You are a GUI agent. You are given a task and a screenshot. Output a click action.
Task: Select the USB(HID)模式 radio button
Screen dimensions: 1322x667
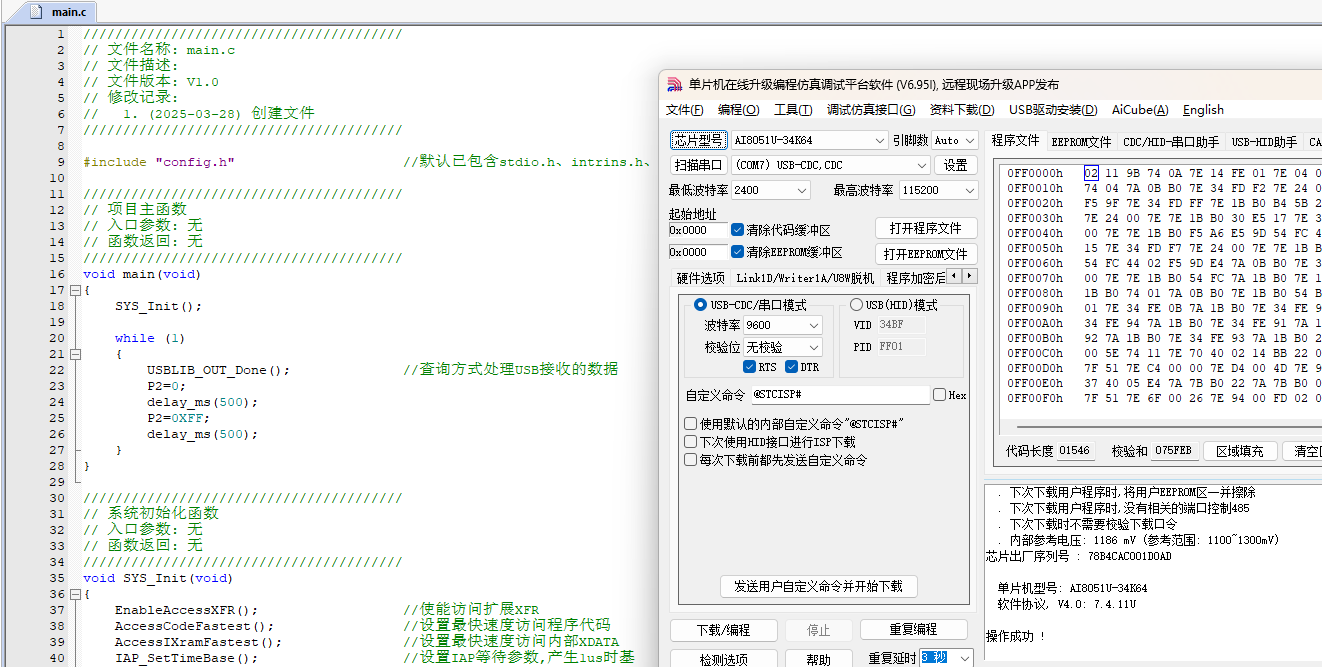(x=856, y=305)
